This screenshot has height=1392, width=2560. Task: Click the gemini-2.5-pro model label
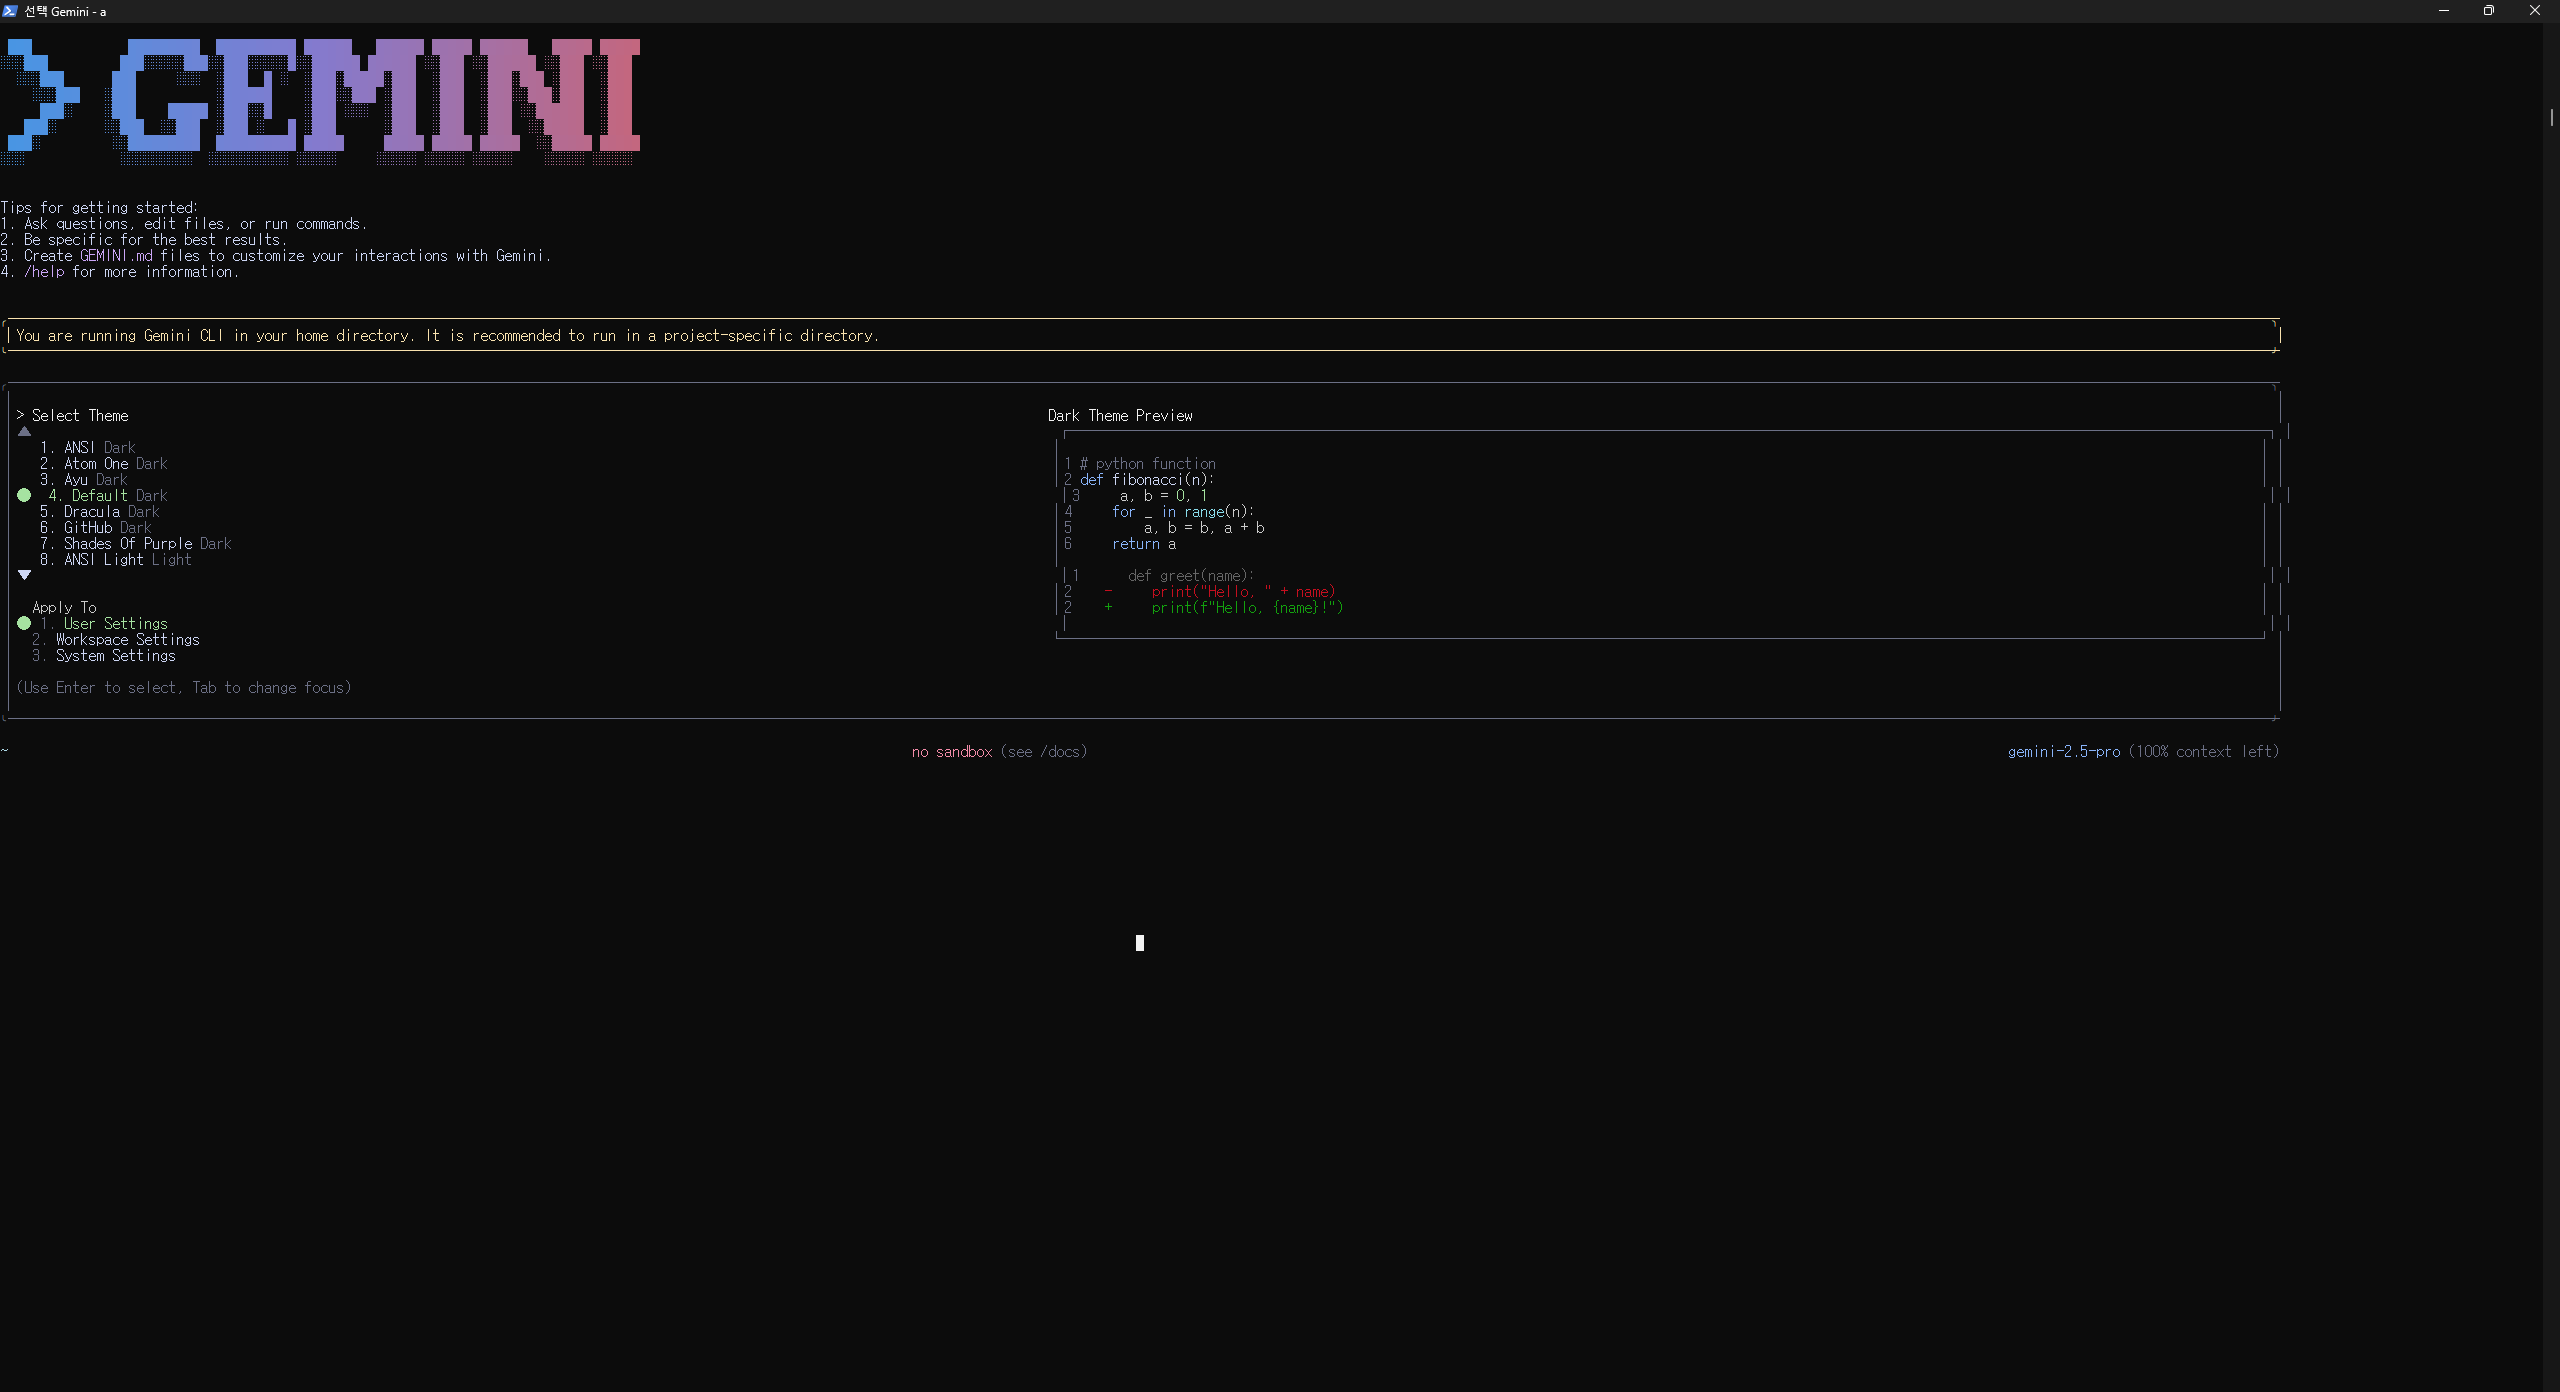(2063, 752)
